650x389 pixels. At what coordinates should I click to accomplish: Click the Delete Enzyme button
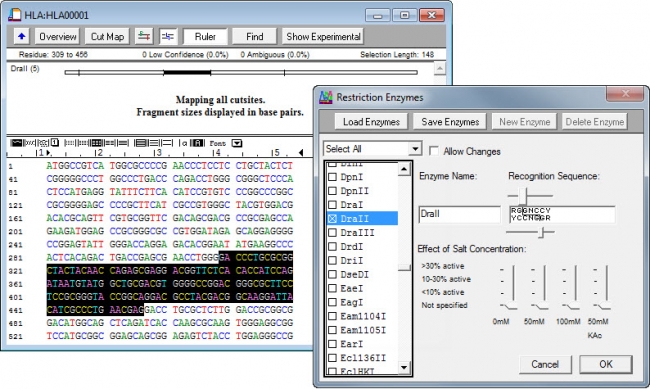click(x=594, y=122)
